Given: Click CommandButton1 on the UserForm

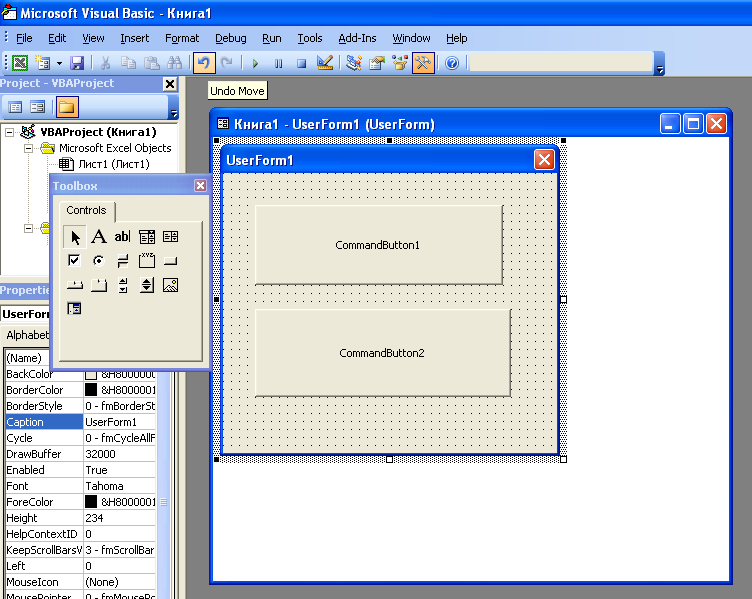Looking at the screenshot, I should point(378,245).
